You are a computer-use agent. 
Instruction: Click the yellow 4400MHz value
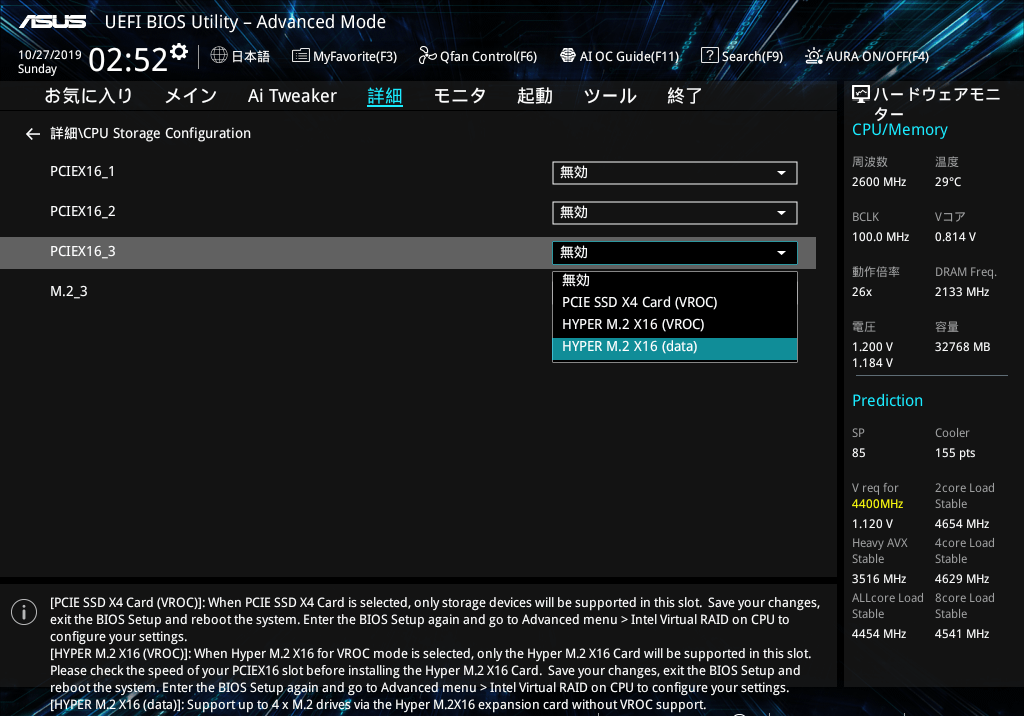(x=877, y=504)
